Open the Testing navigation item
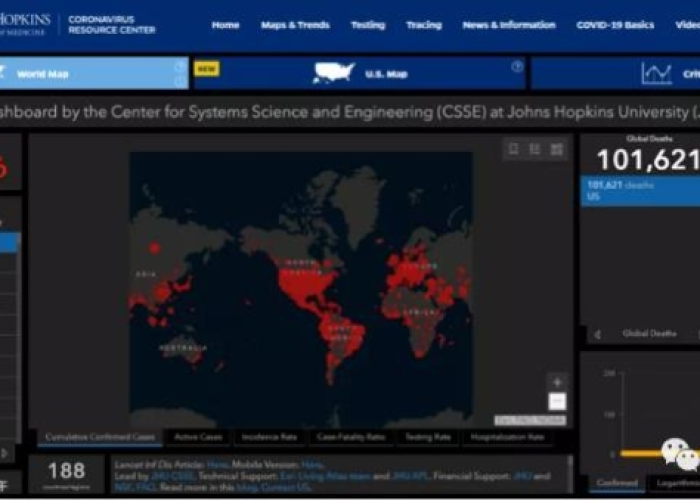The image size is (700, 500). [368, 25]
